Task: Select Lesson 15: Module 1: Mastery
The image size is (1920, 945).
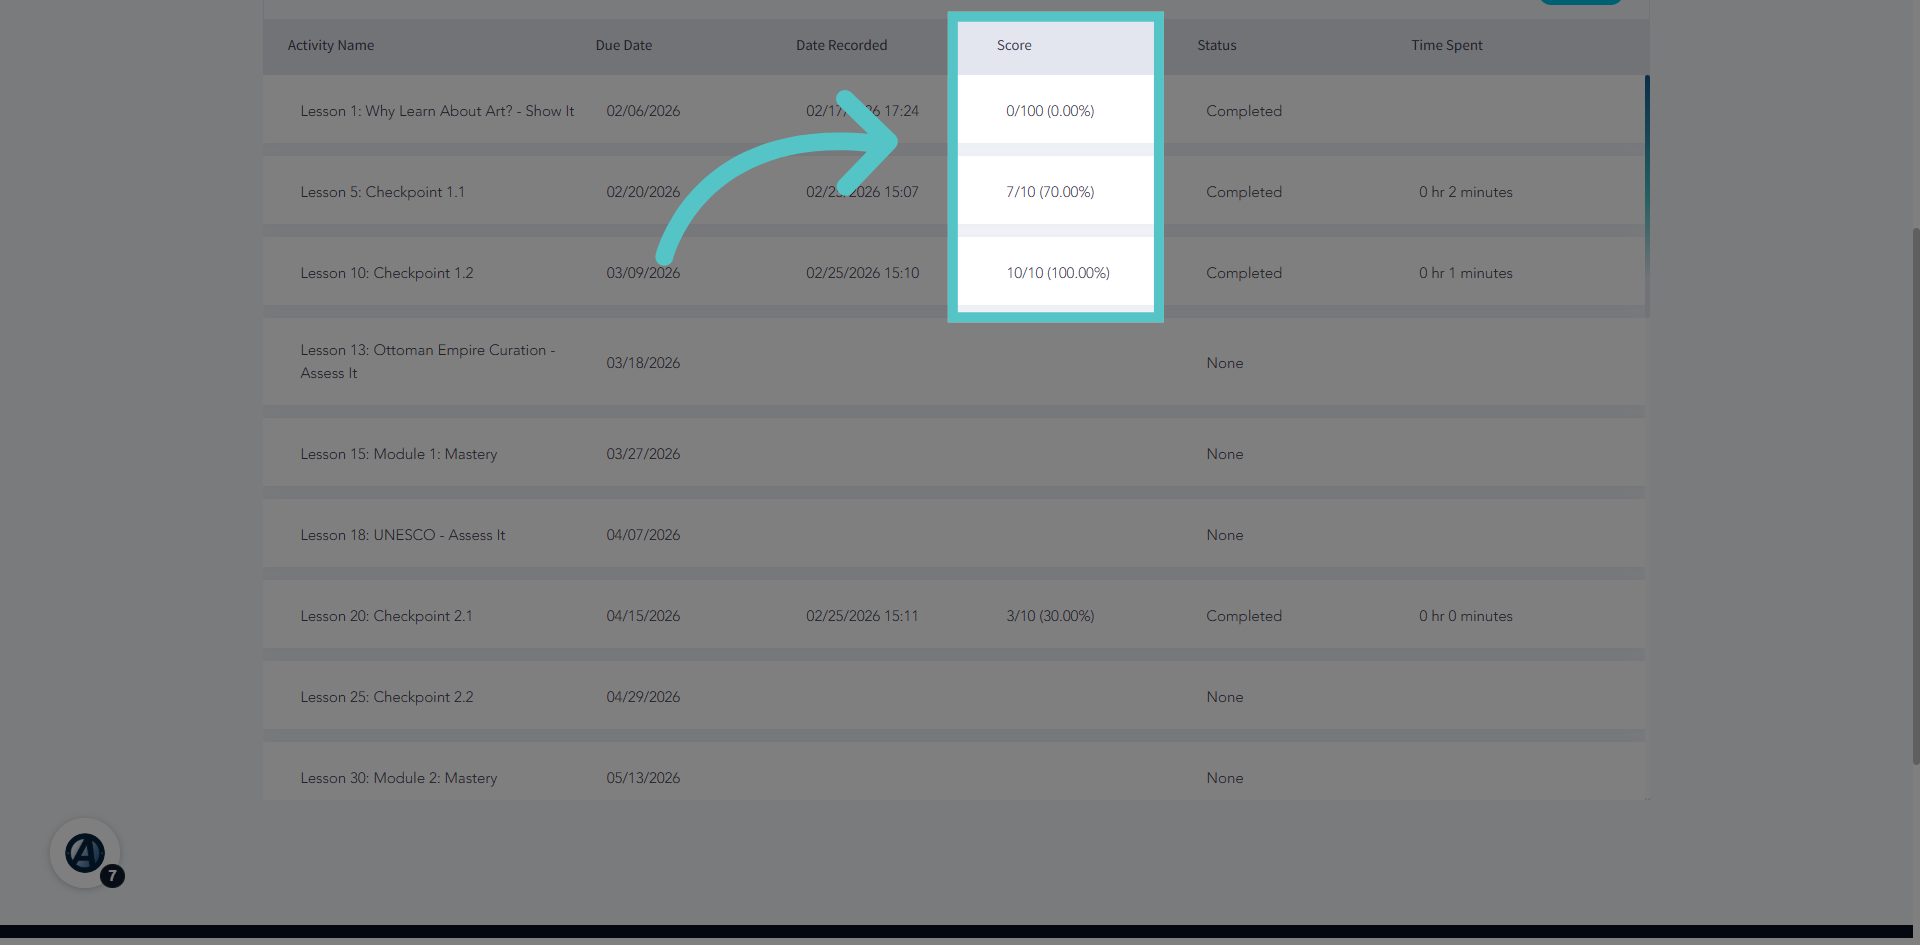Action: coord(399,454)
